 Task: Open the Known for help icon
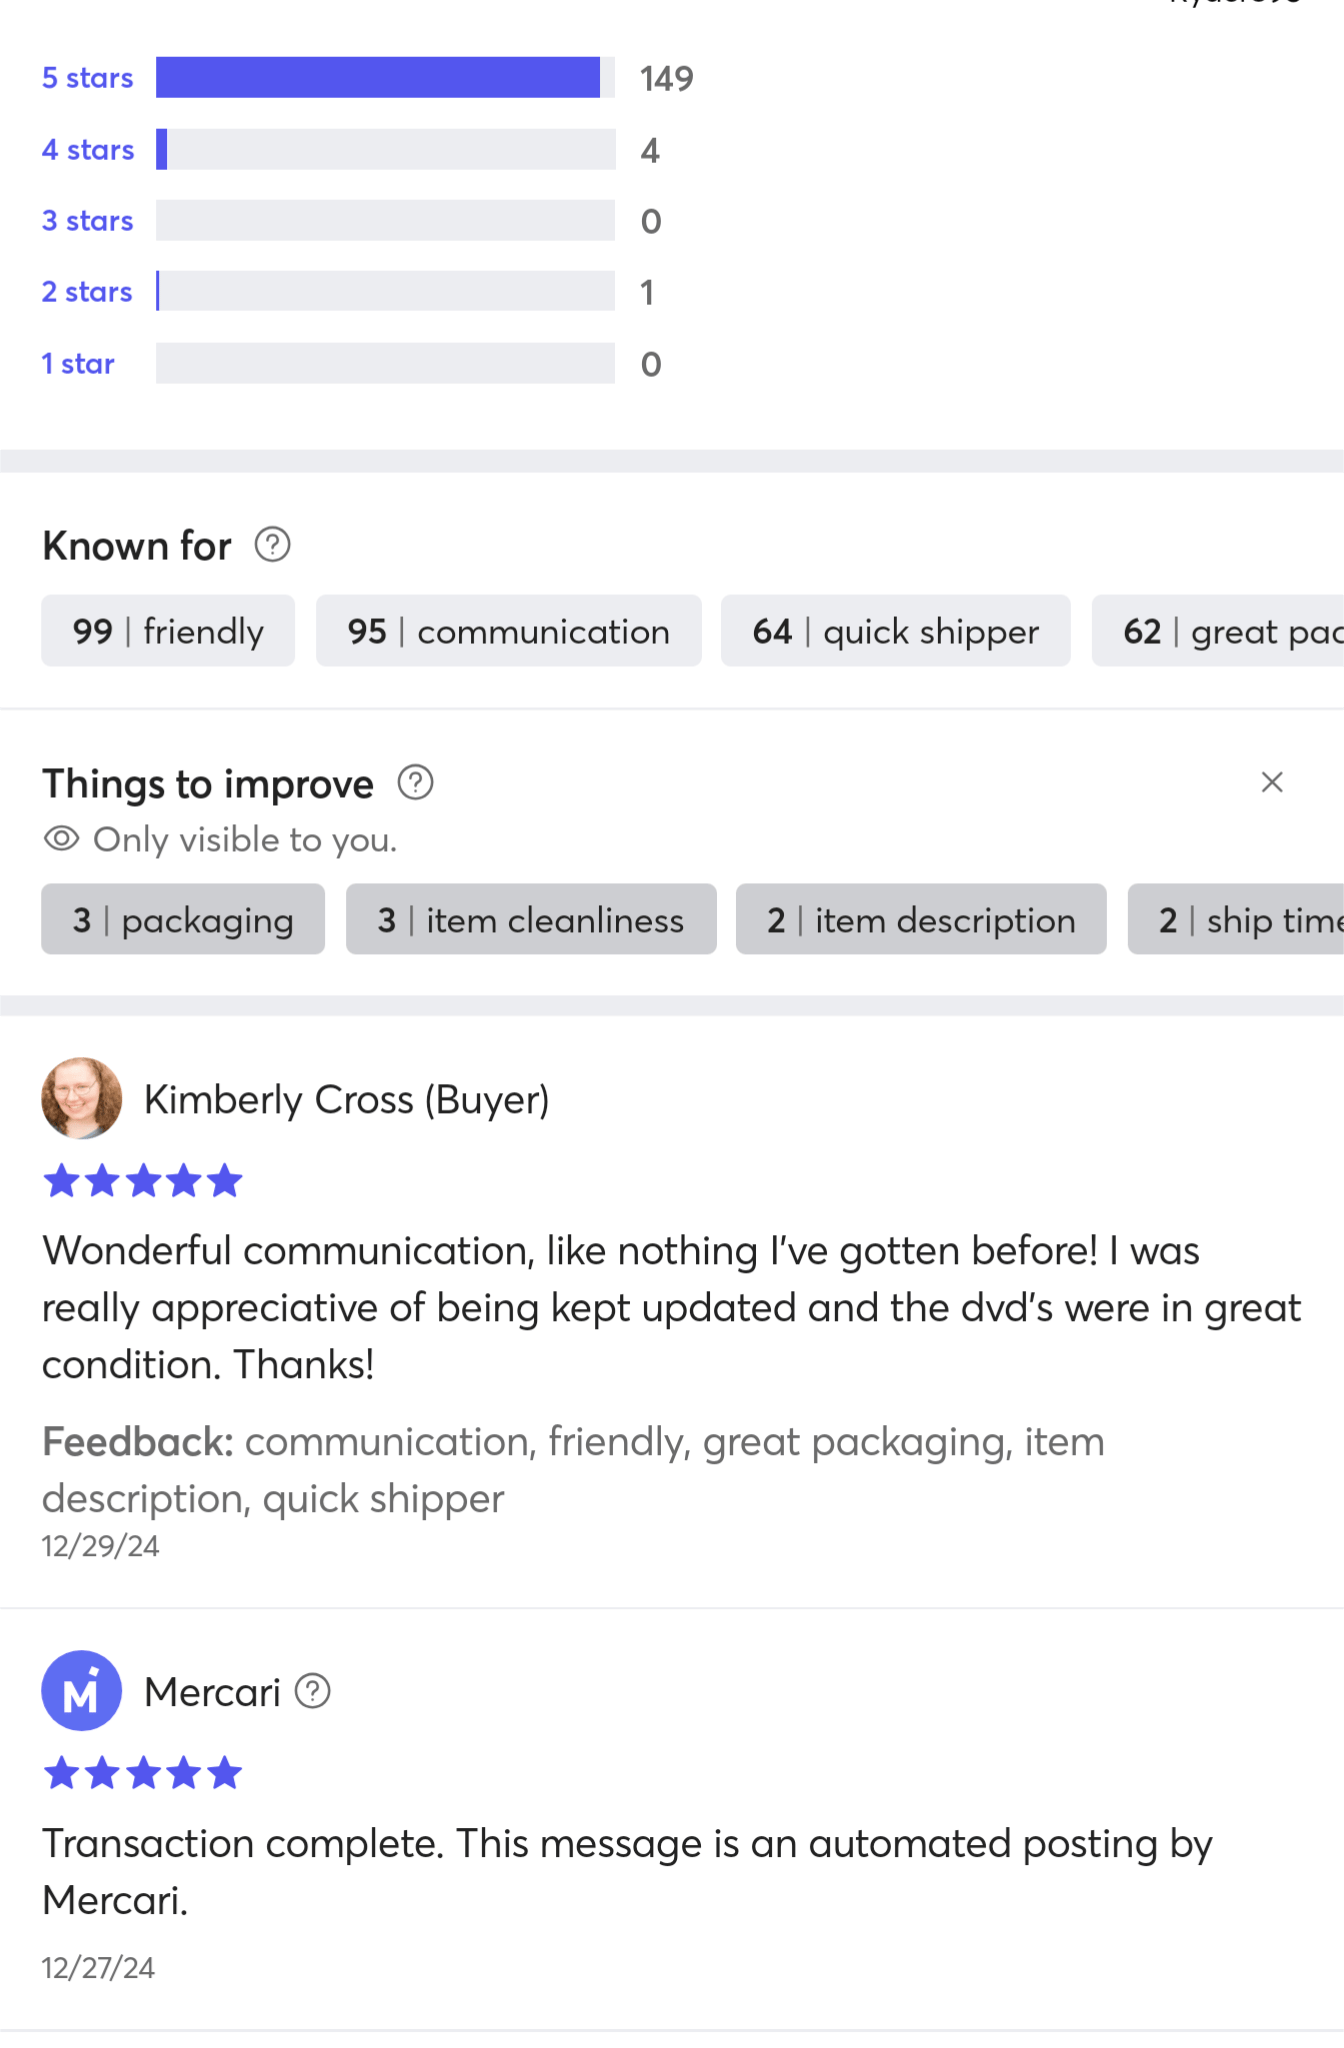pos(272,545)
